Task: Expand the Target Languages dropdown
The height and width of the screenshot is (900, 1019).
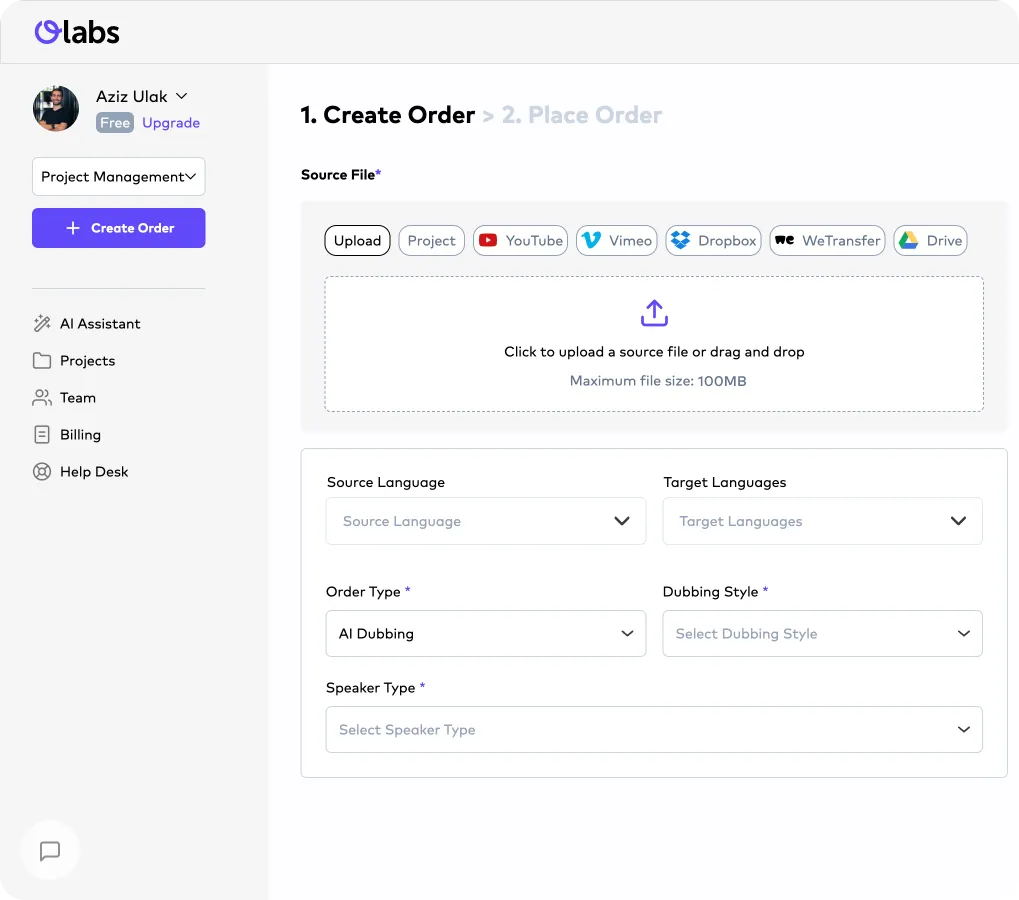Action: coord(822,521)
